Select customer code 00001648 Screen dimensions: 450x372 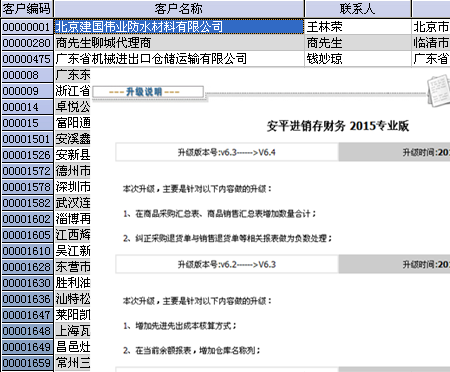point(27,331)
